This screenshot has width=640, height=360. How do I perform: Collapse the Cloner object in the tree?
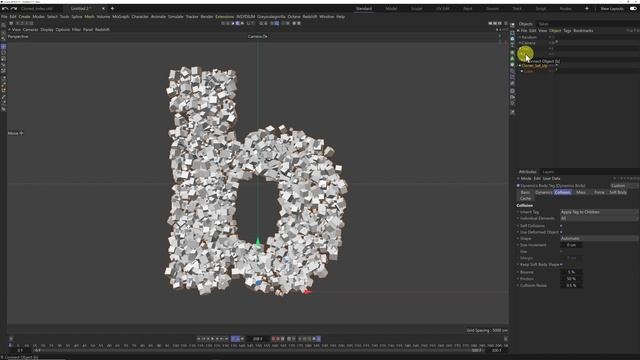pyautogui.click(x=520, y=66)
